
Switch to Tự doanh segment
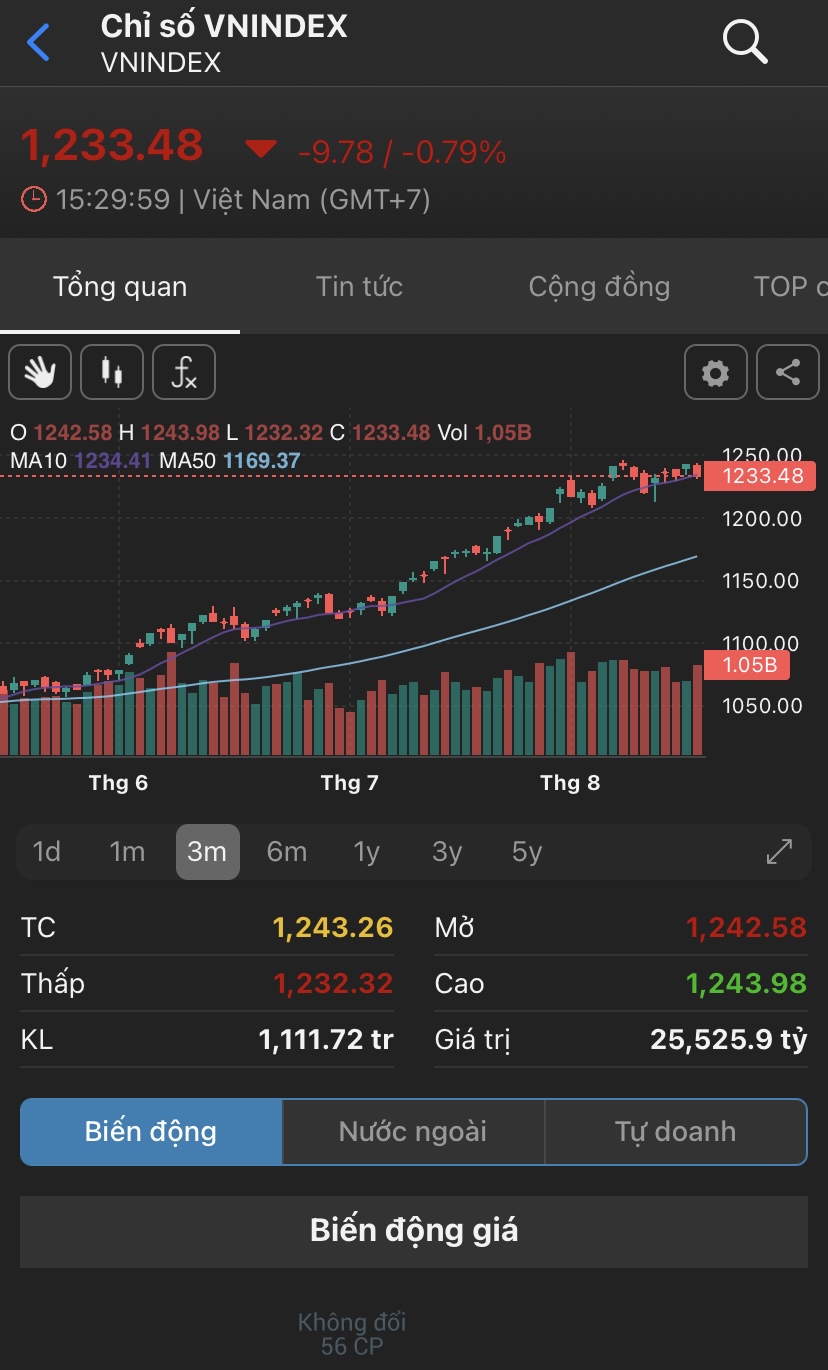[675, 1132]
